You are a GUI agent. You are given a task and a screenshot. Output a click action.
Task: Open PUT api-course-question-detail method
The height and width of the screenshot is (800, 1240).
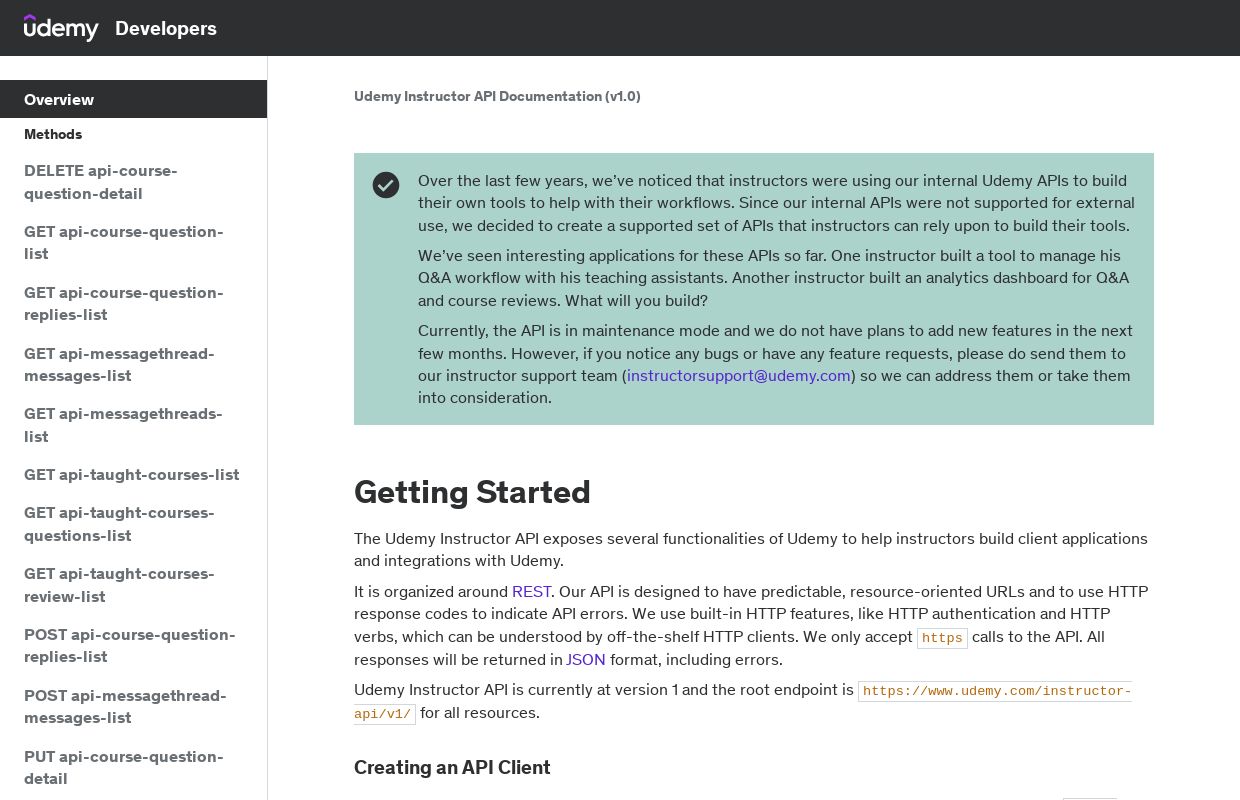tap(124, 768)
